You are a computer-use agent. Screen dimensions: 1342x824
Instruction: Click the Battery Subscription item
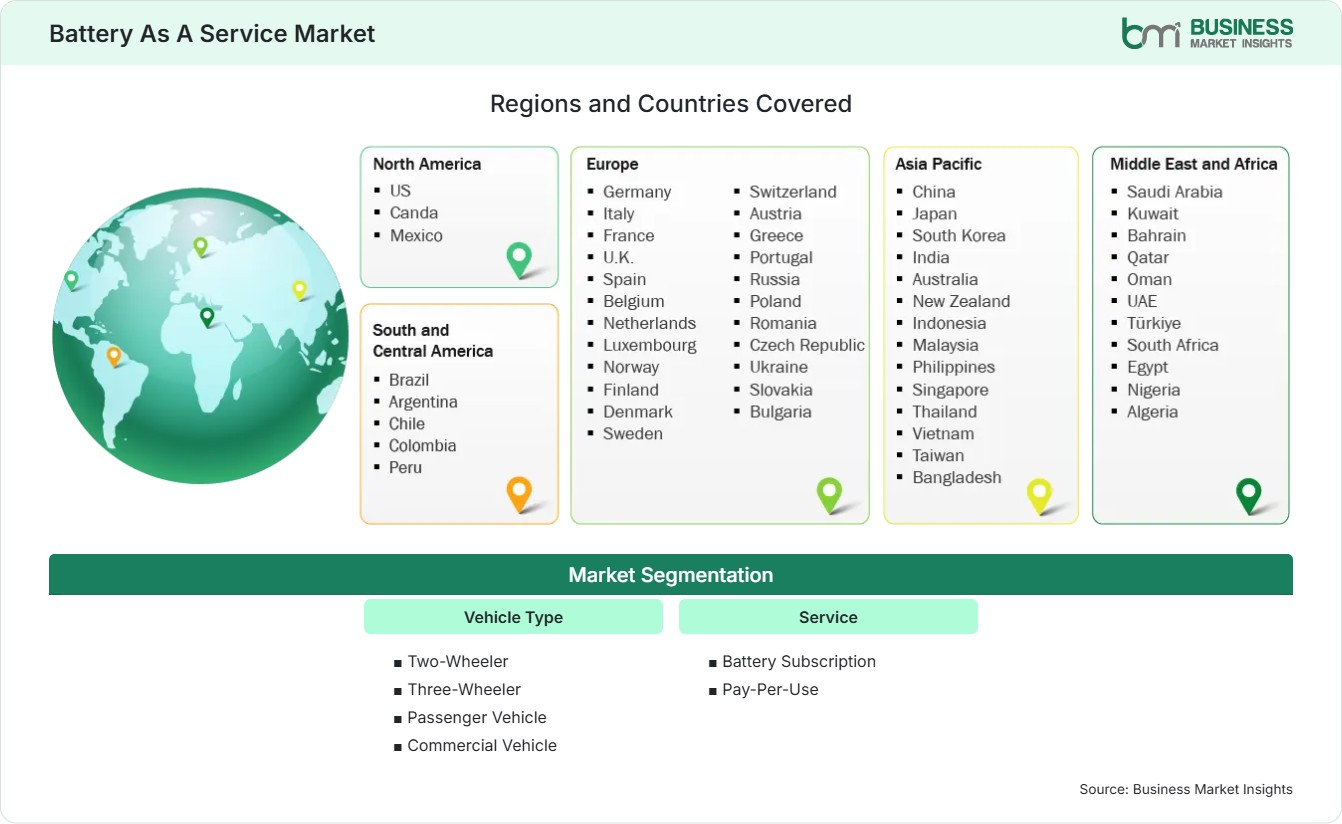pos(798,661)
